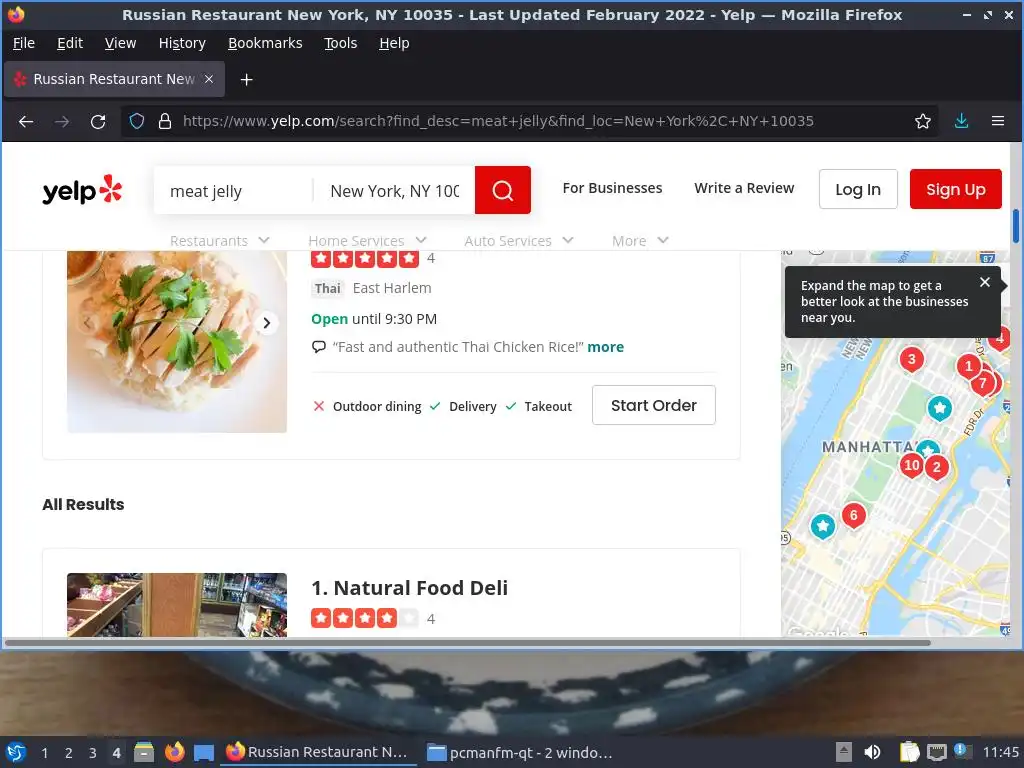
Task: Click map pin number 10
Action: (911, 466)
